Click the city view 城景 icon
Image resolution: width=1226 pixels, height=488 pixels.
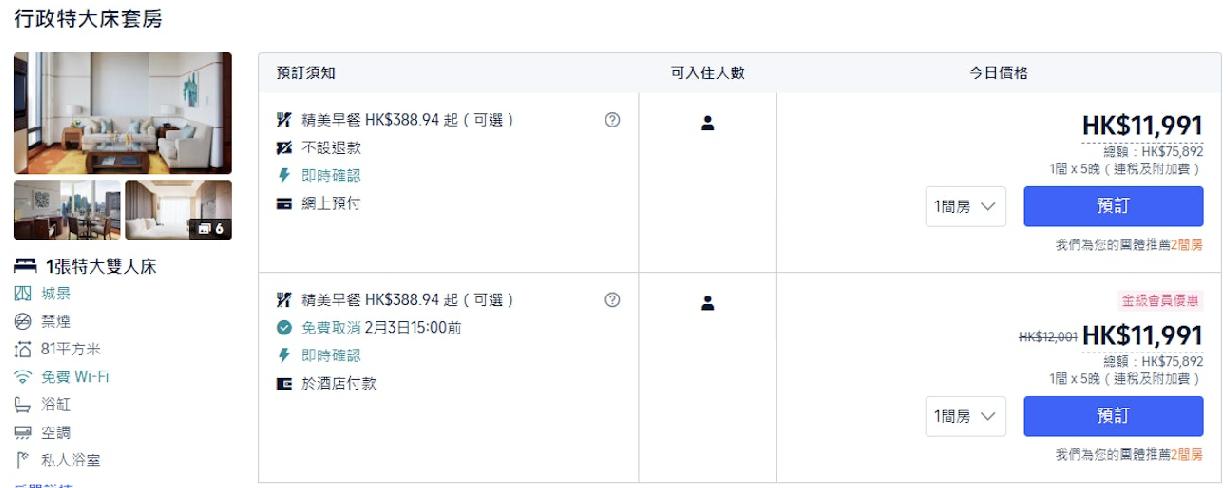(23, 293)
